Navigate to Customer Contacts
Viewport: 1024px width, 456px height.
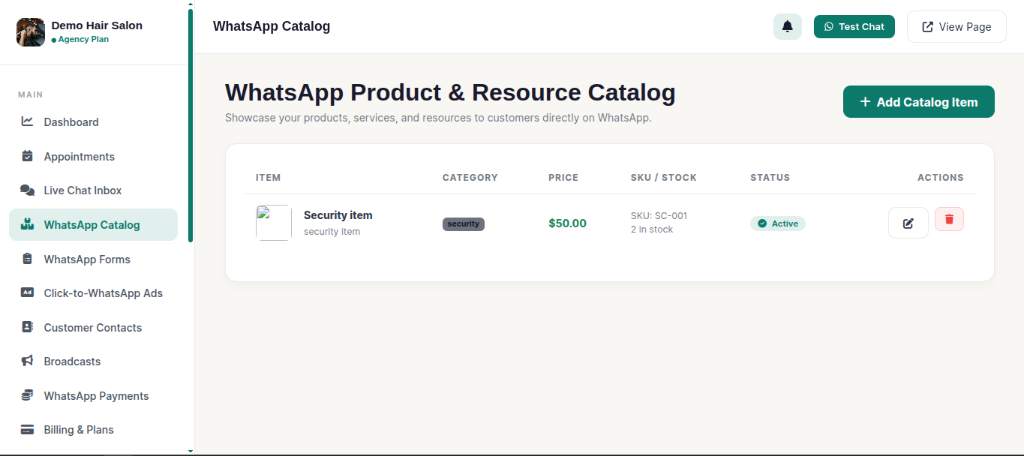click(93, 327)
